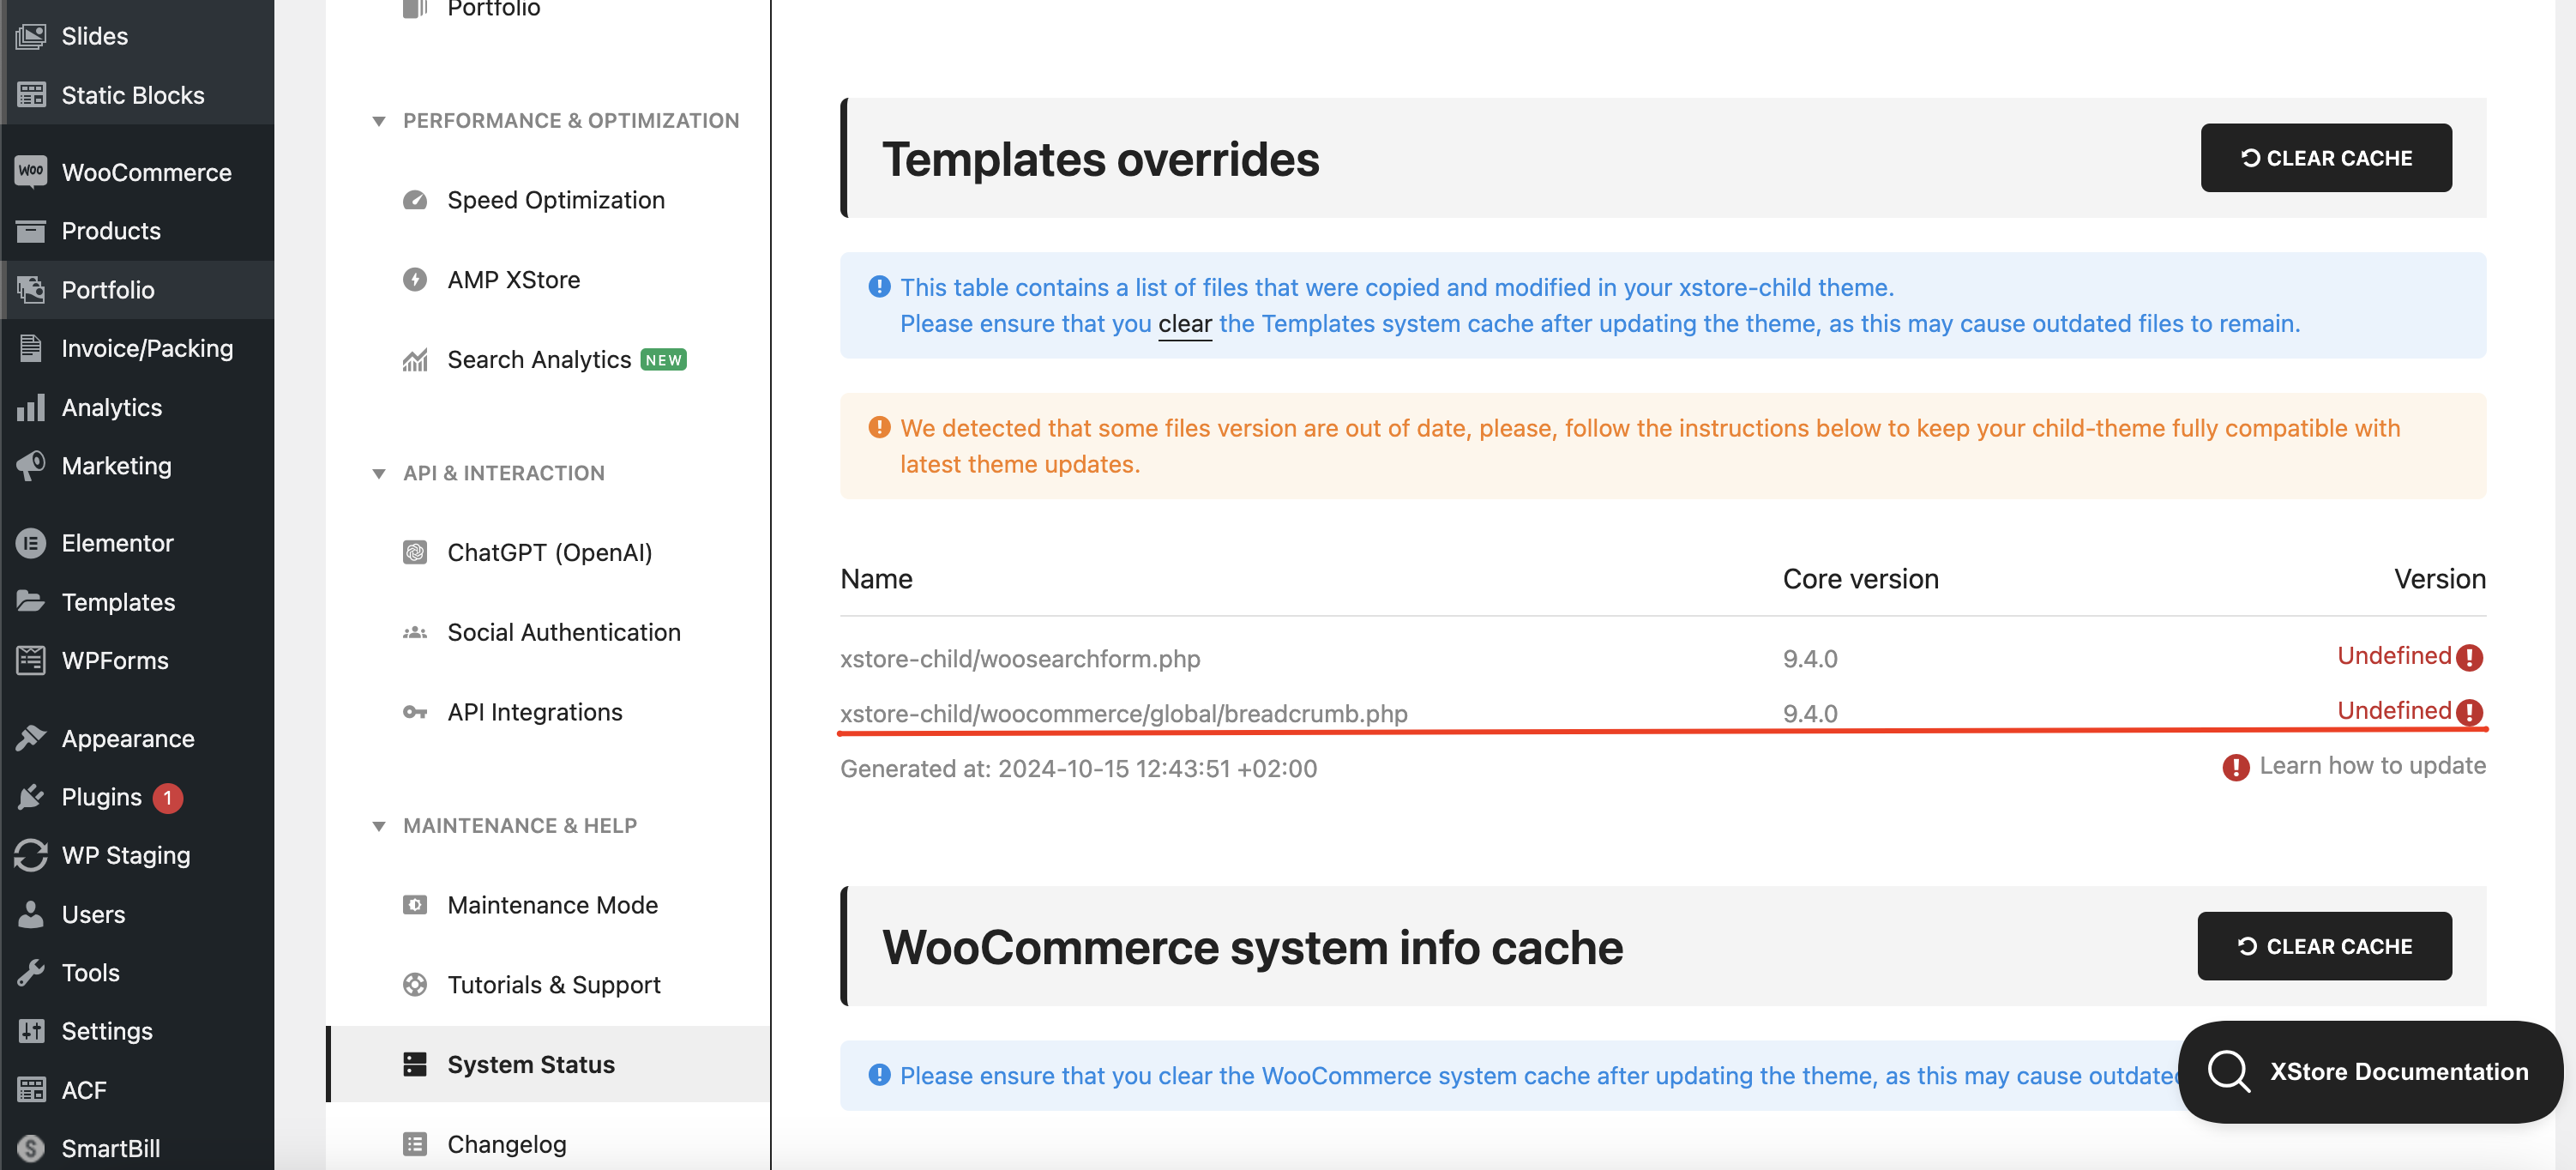Open the Speed Optimization section
The width and height of the screenshot is (2576, 1170).
[x=549, y=200]
